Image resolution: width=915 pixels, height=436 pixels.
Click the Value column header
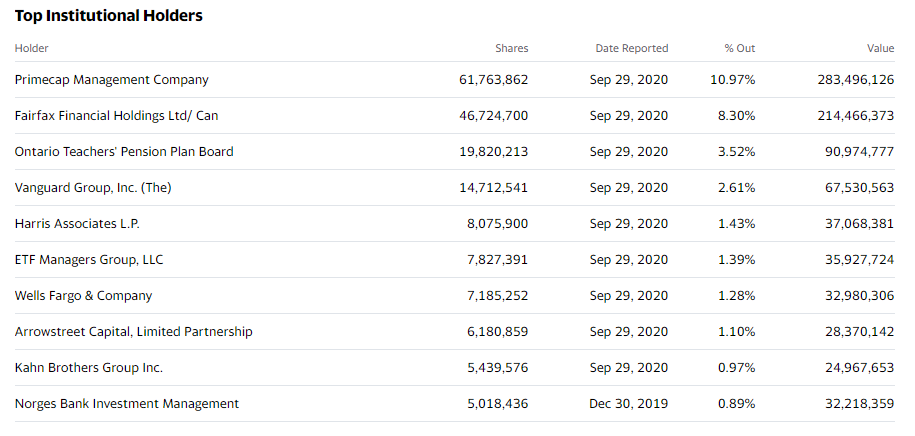880,48
